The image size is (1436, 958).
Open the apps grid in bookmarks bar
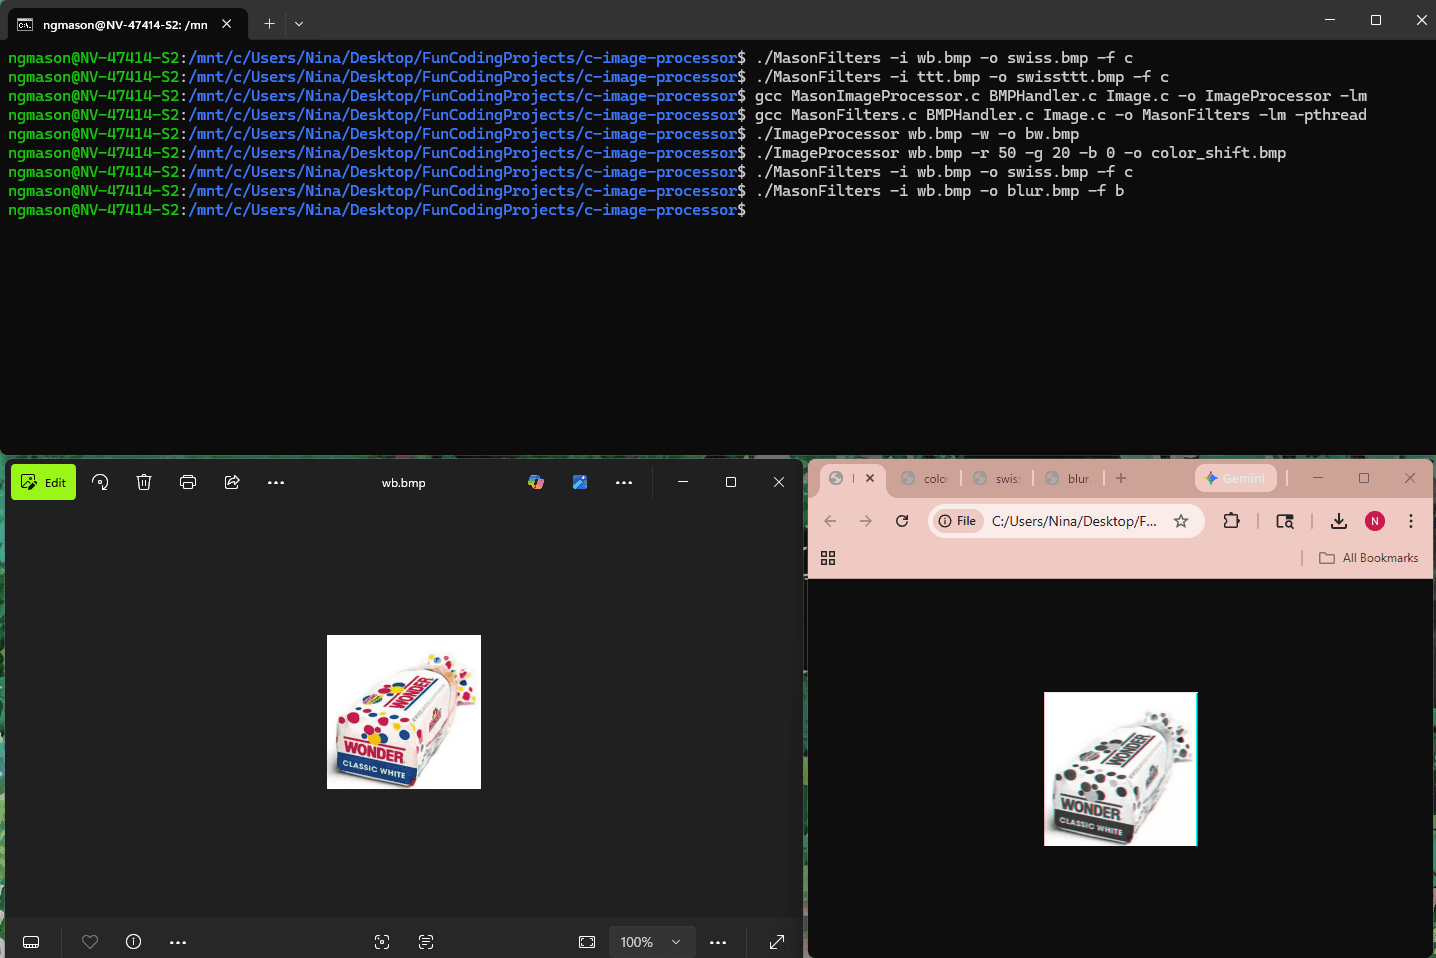pos(828,558)
